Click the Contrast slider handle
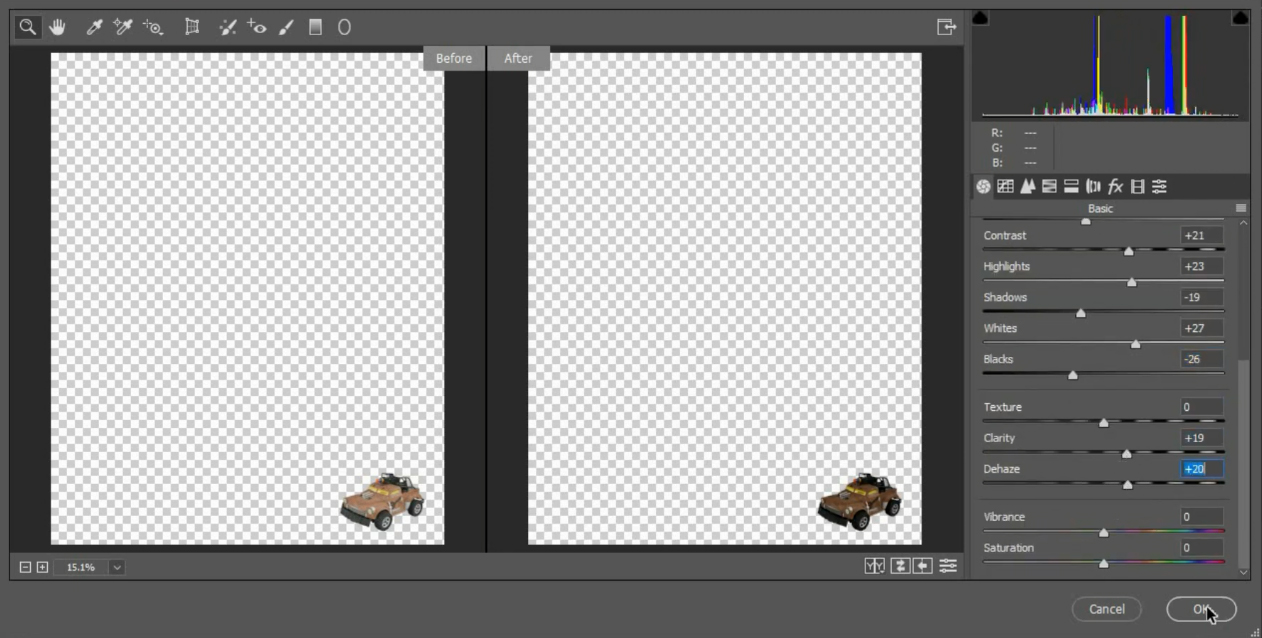The image size is (1262, 638). (x=1129, y=251)
